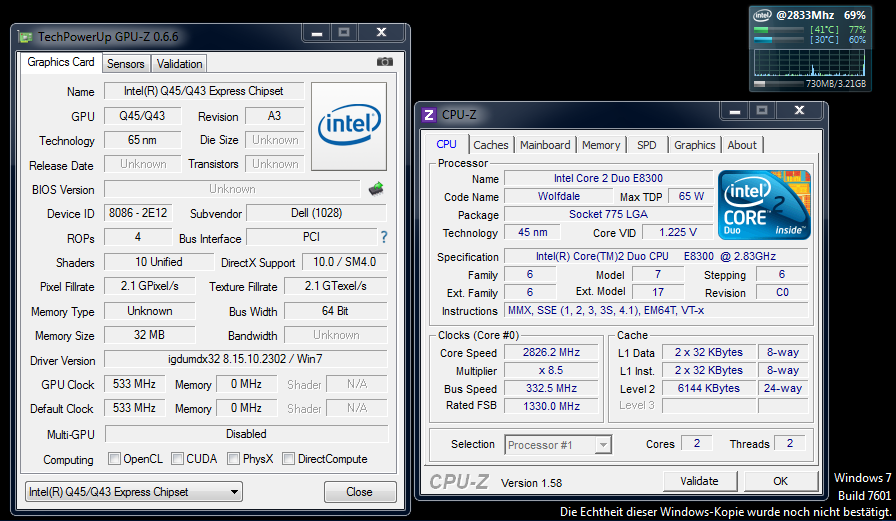The width and height of the screenshot is (896, 521).
Task: Click the GPU Name field showing Q45/Q43 Express Chipset
Action: click(x=203, y=91)
